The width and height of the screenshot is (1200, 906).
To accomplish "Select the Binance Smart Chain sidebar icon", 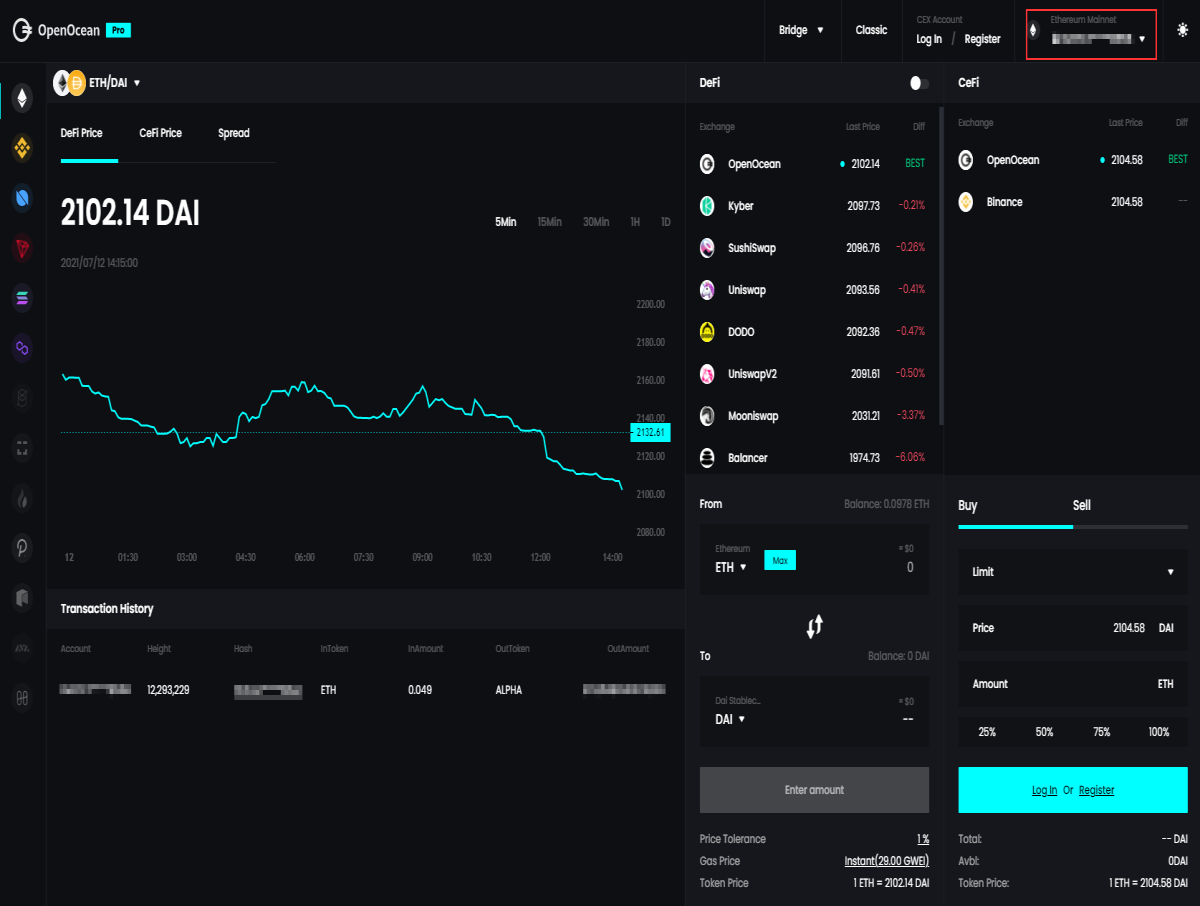I will coord(22,148).
